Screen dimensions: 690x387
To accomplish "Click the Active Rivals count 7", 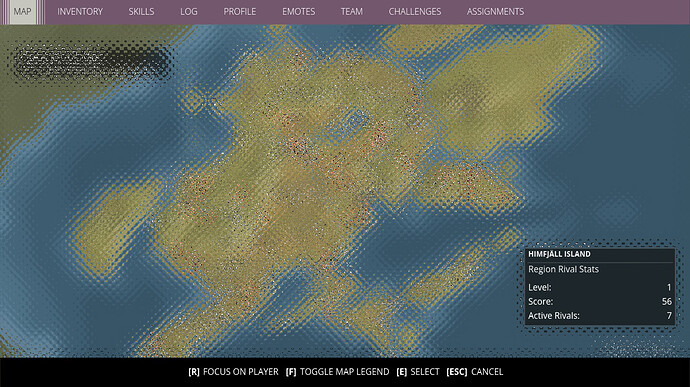I will 669,316.
